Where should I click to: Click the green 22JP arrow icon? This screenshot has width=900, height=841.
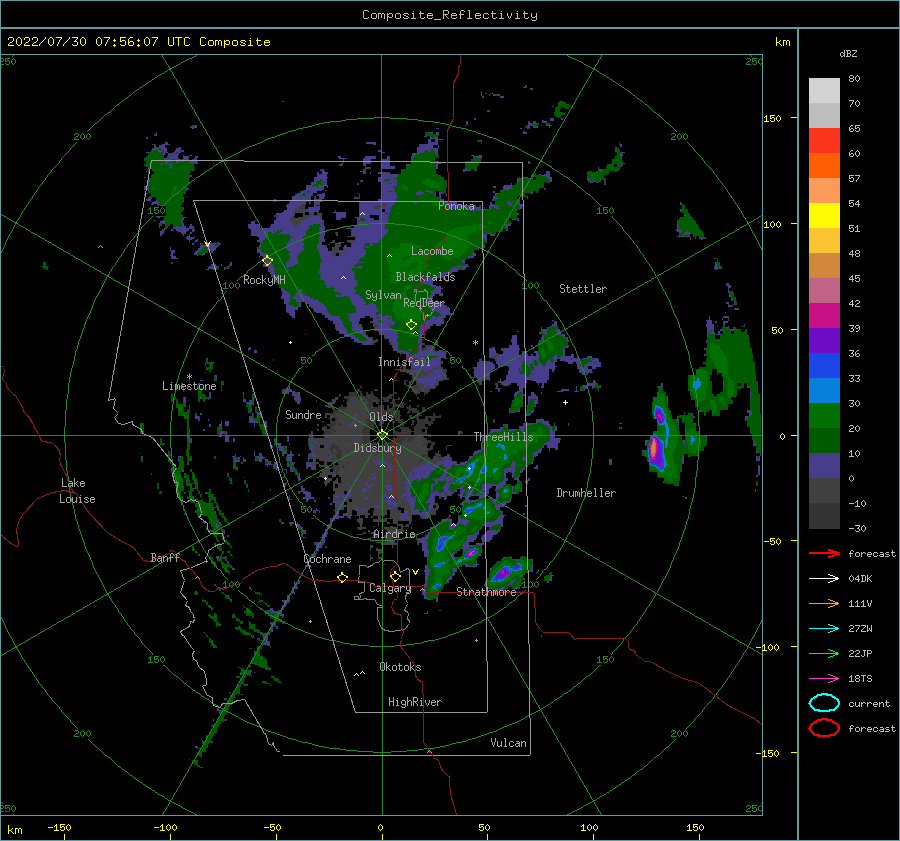(x=824, y=653)
